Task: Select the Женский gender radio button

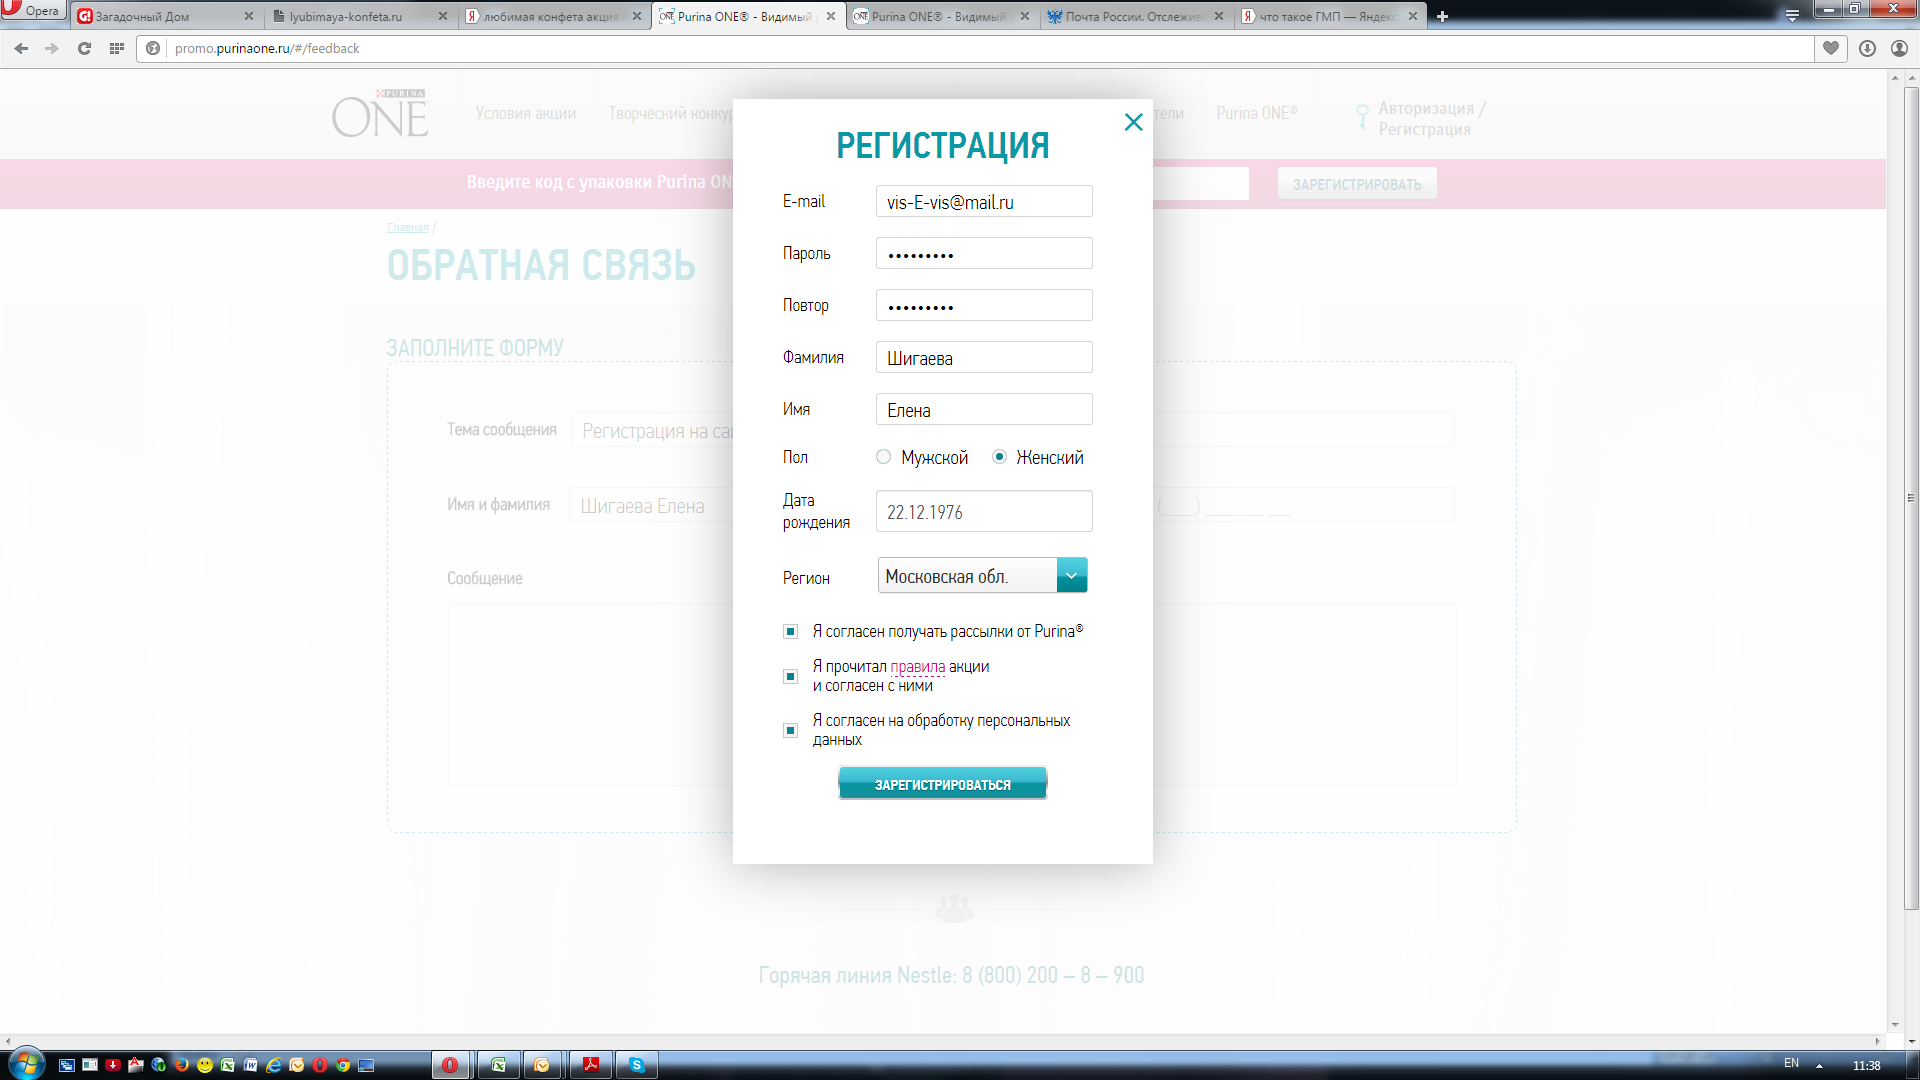Action: (999, 457)
